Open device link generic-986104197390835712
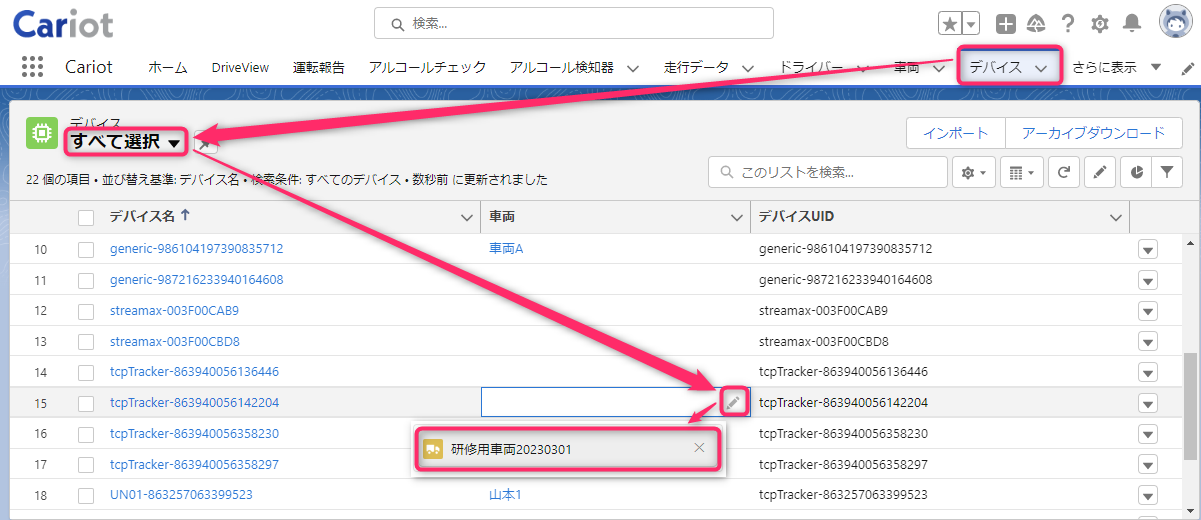The image size is (1201, 520). pyautogui.click(x=196, y=249)
